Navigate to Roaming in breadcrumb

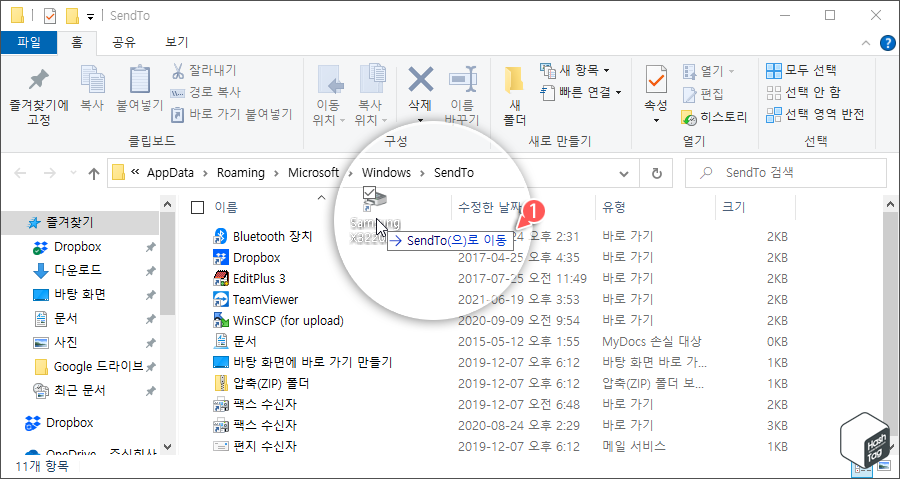click(x=240, y=173)
